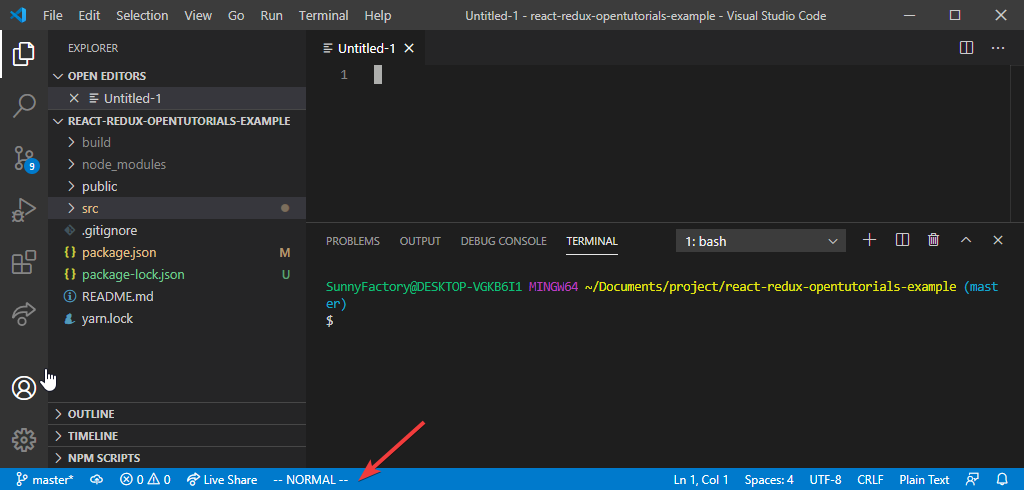This screenshot has height=490, width=1024.
Task: Maximize the terminal panel size
Action: [x=966, y=240]
